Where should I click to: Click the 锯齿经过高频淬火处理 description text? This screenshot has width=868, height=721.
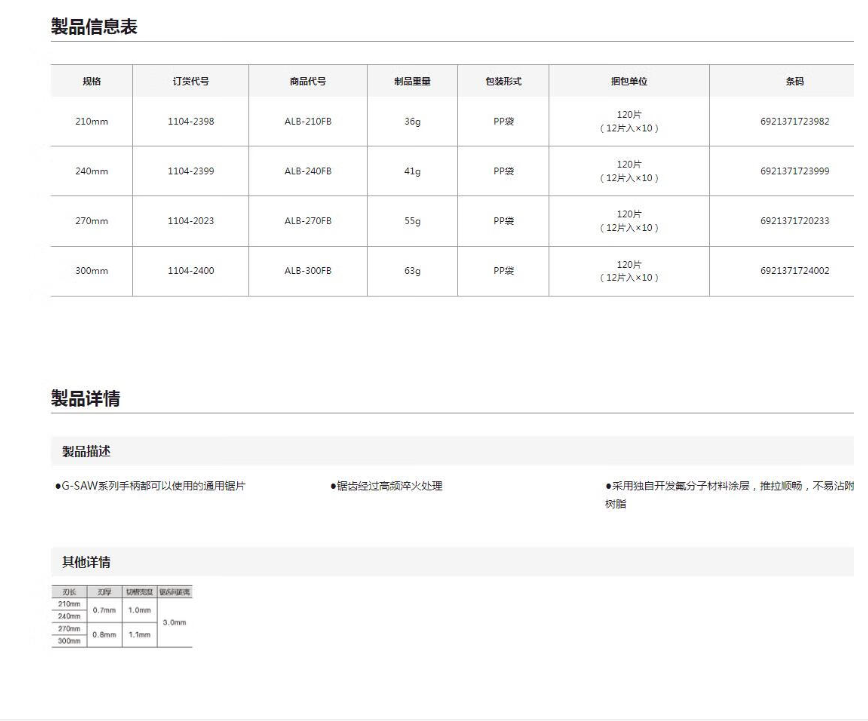click(386, 486)
